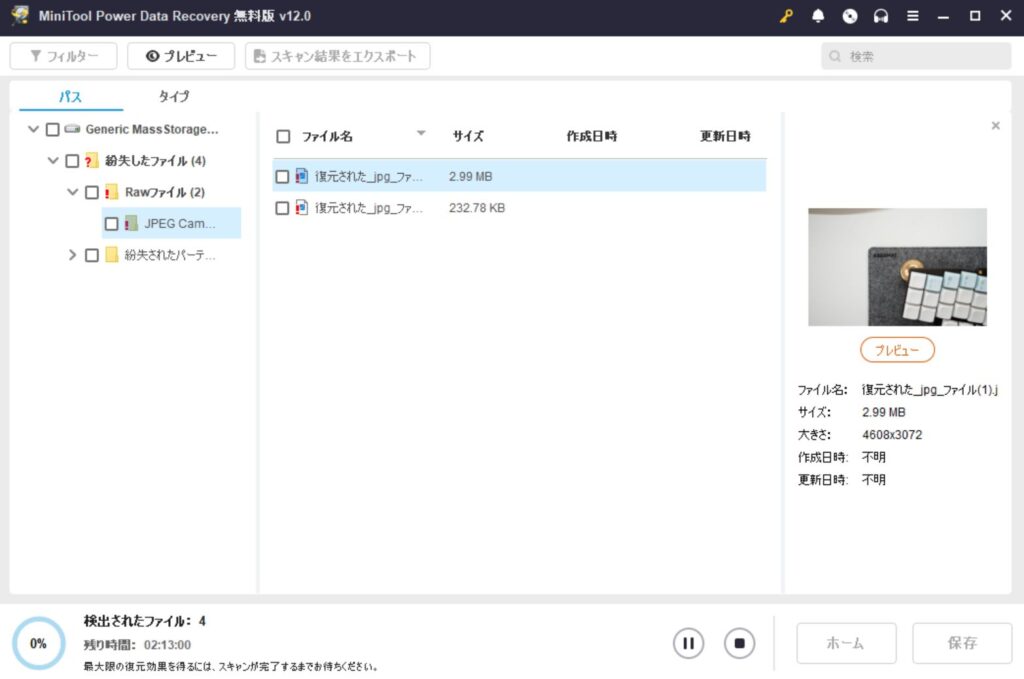Click file name 復元された_jpg_ファイル(1) in details
1024x679 pixels.
tap(930, 390)
